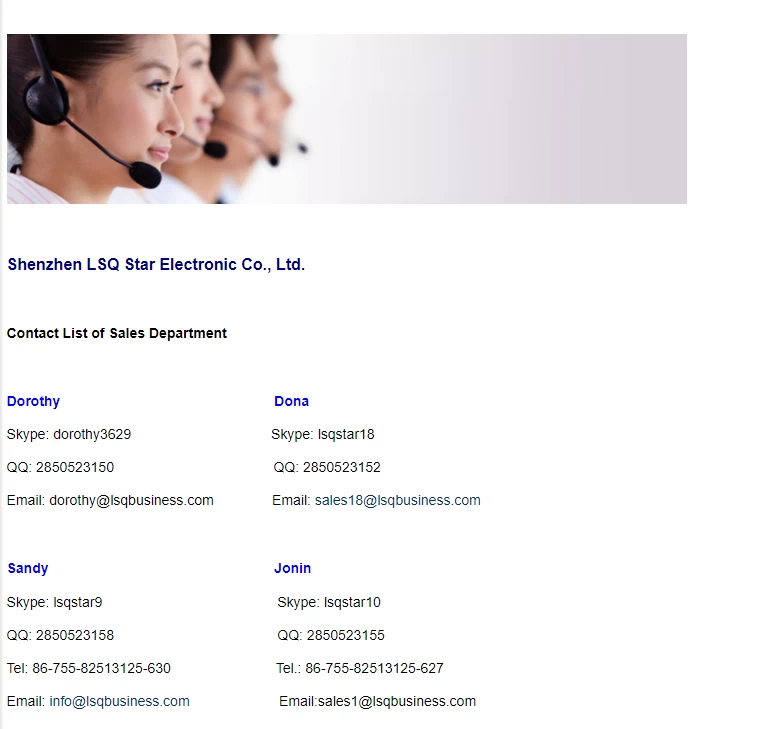Click the Shenzhen LSQ Star Electronic heading

[156, 264]
